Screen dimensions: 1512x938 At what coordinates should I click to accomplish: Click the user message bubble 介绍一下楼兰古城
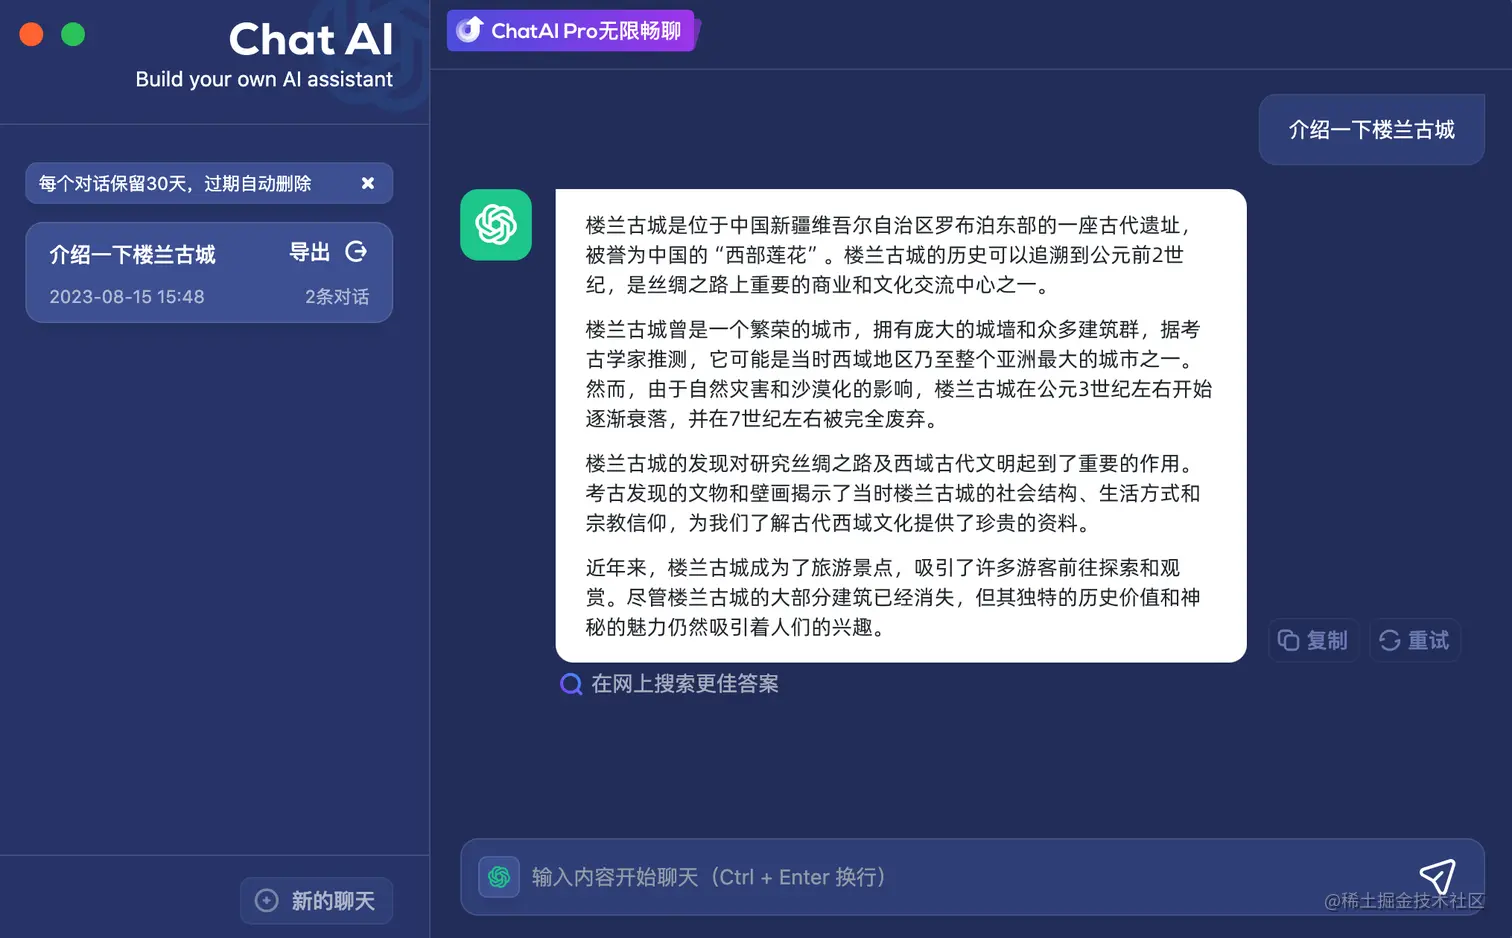[x=1371, y=130]
